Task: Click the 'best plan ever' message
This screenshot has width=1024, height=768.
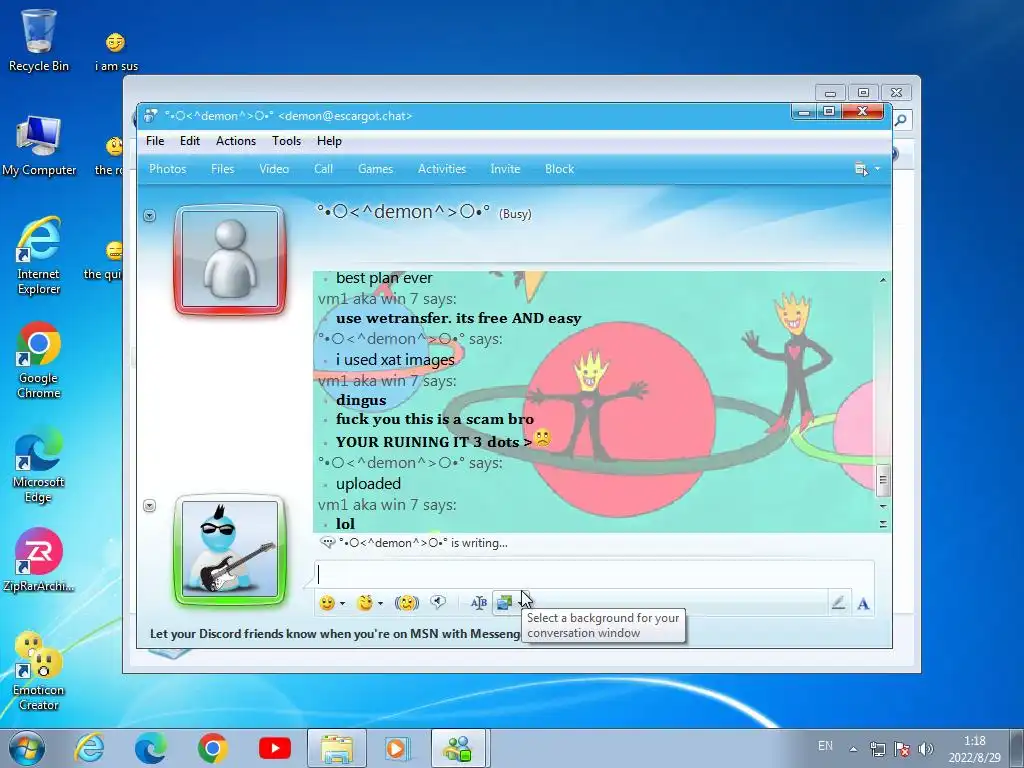Action: pos(384,278)
